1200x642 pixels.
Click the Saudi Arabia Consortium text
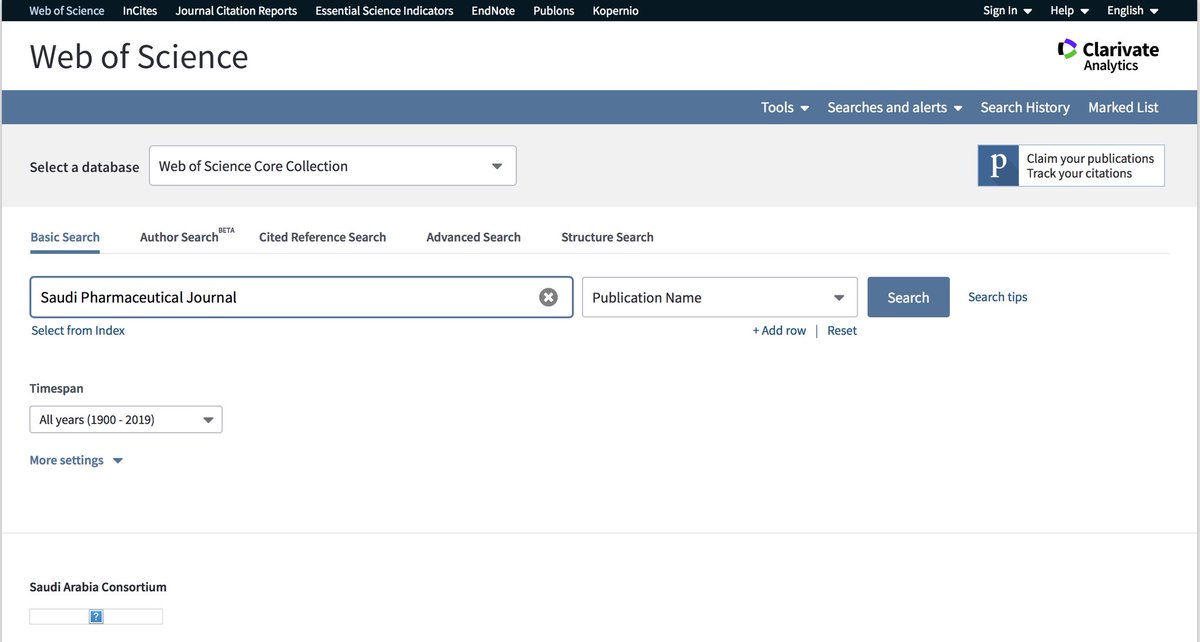pos(98,587)
